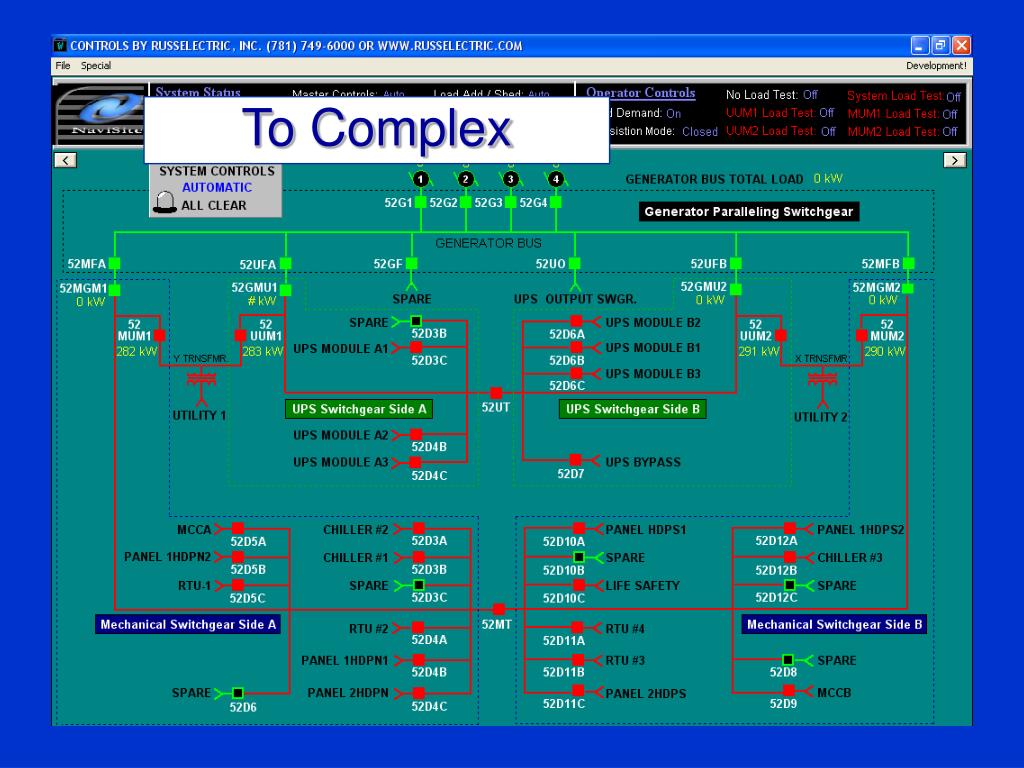
Task: Open the Operator Controls heading link
Action: pyautogui.click(x=641, y=93)
